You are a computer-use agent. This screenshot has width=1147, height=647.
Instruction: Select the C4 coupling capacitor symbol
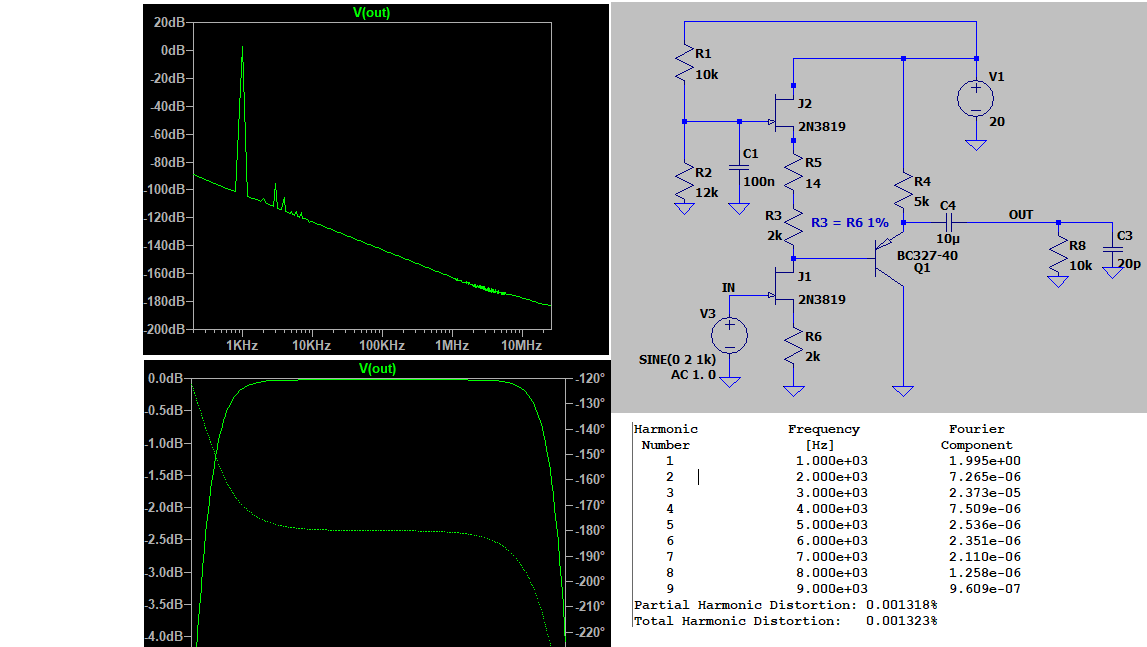coord(948,222)
